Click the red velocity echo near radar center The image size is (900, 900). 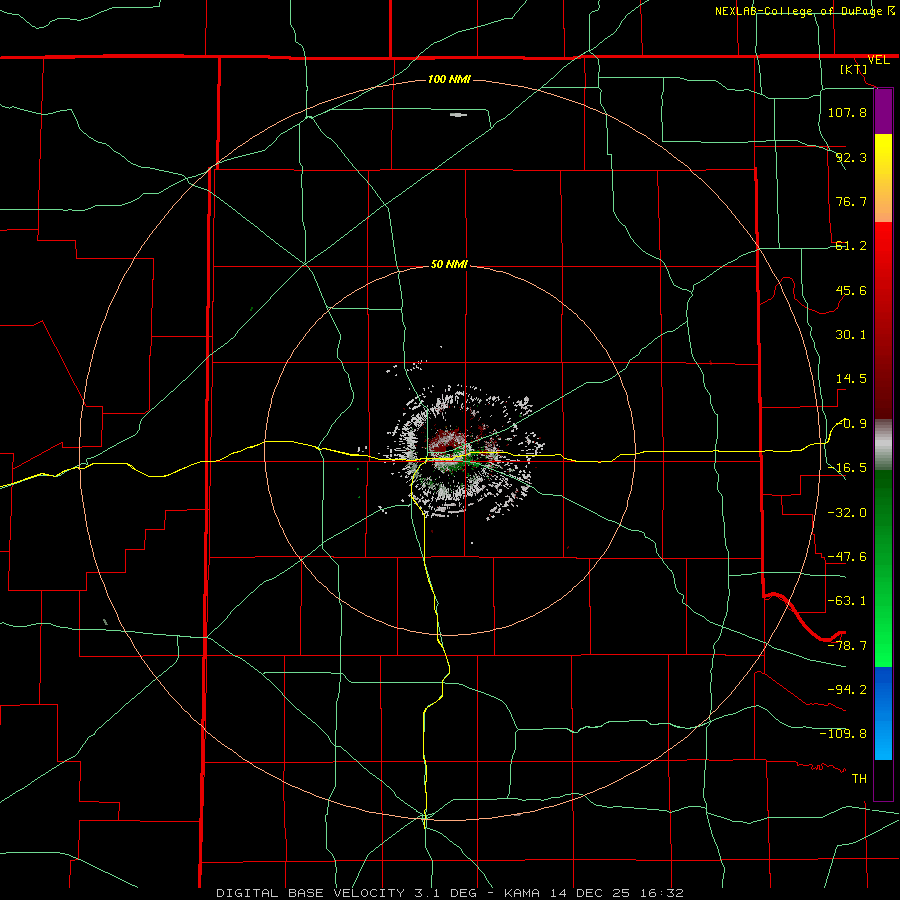click(445, 441)
